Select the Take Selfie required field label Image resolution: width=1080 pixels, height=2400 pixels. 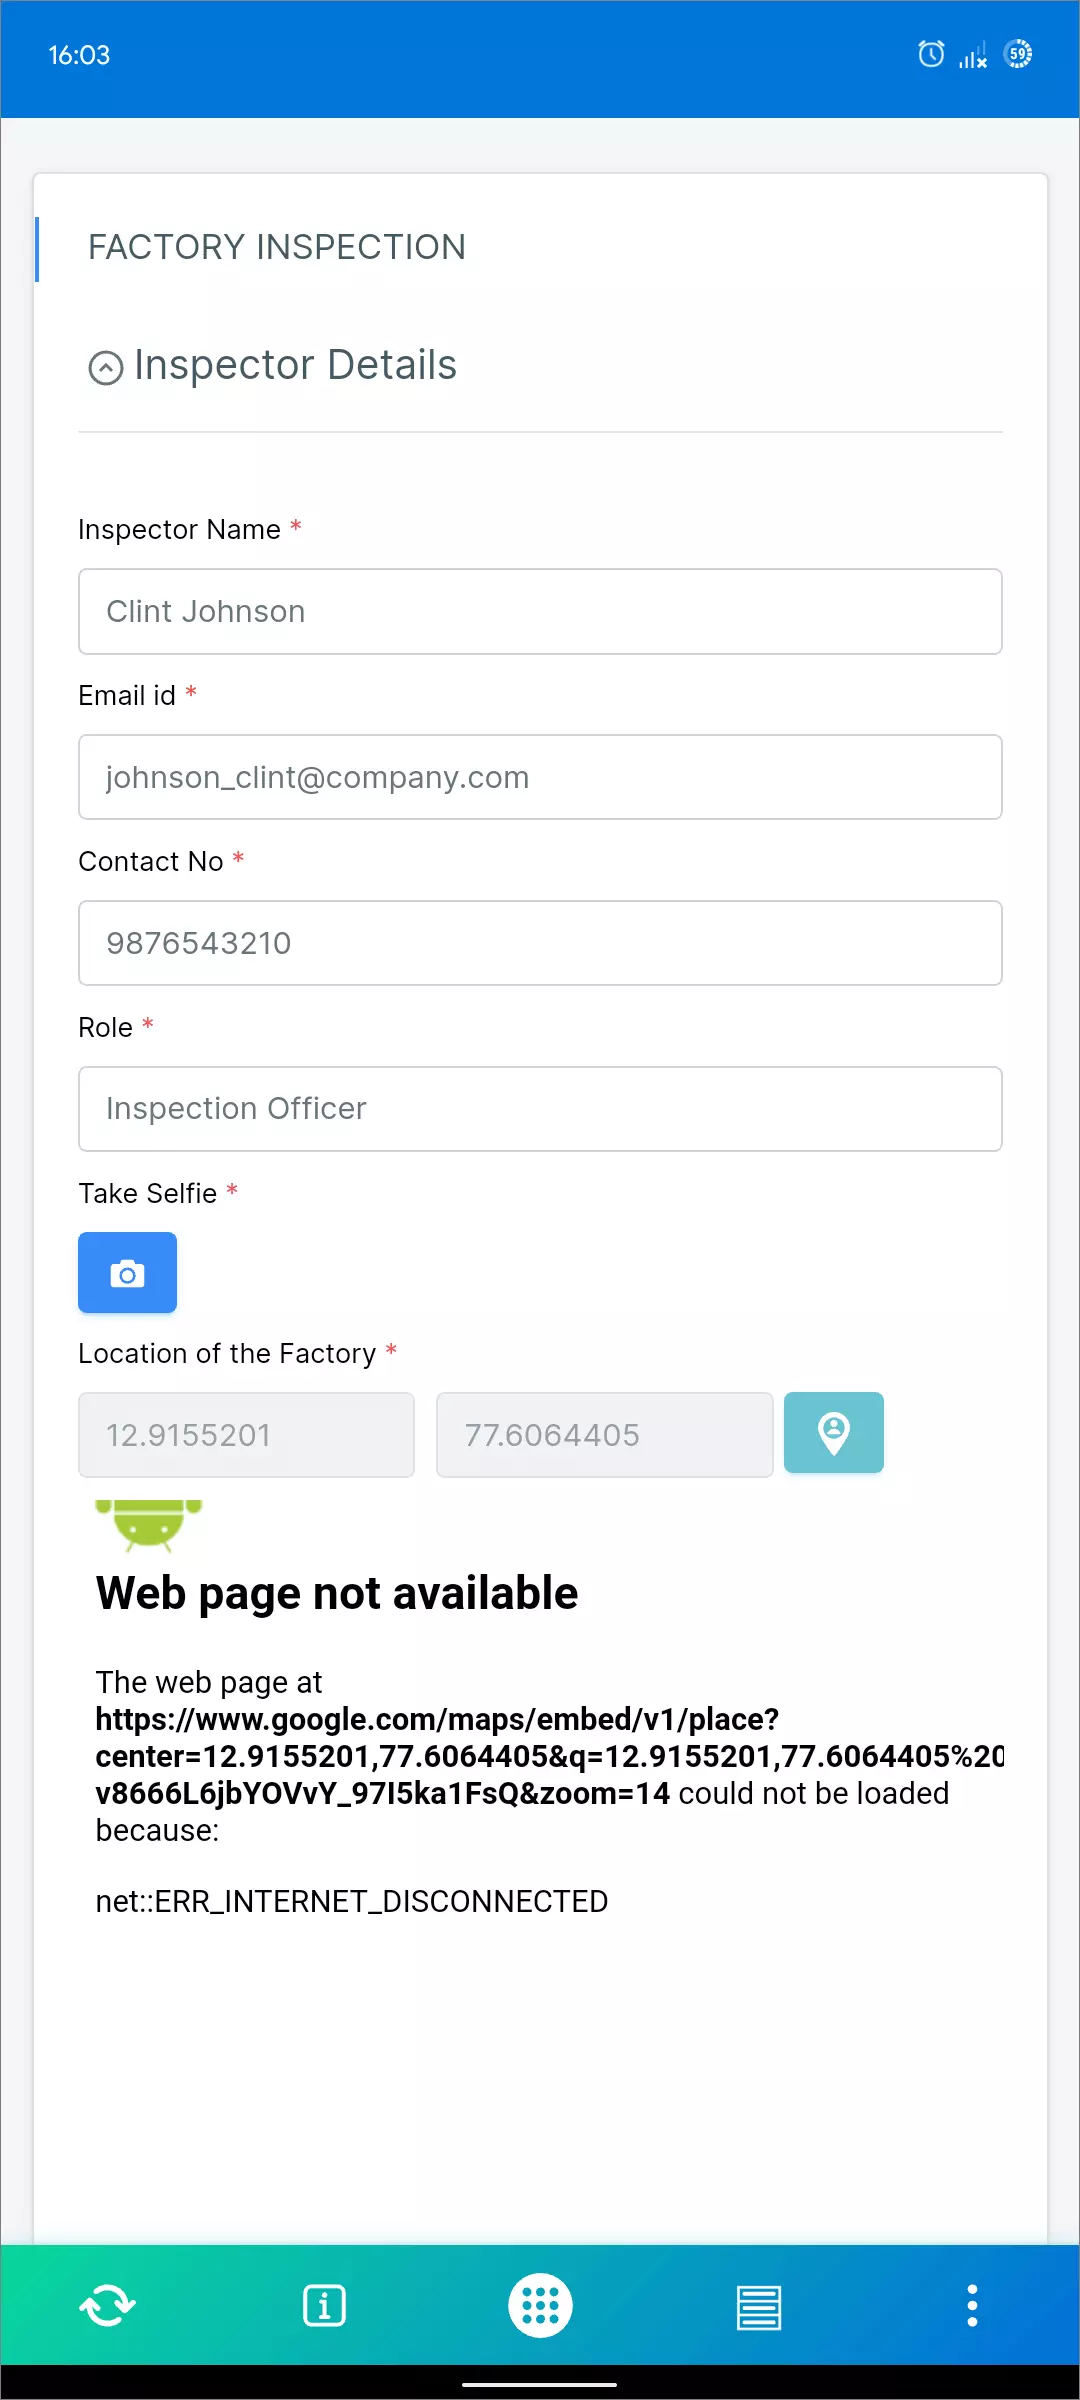pos(148,1193)
